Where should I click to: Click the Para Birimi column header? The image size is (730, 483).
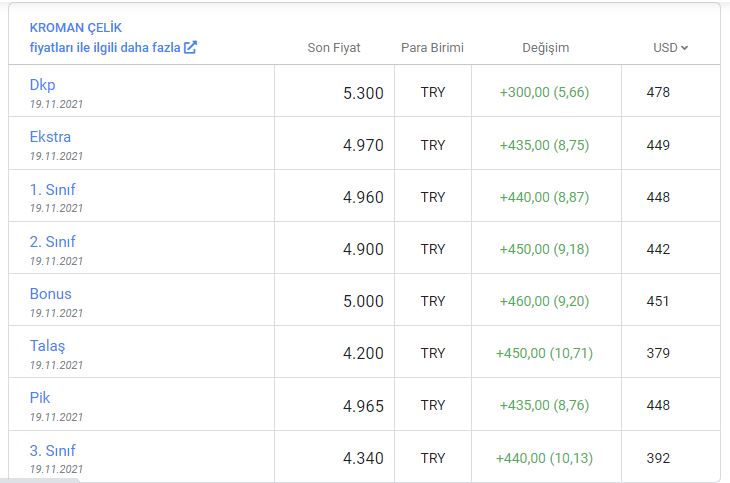(x=432, y=48)
